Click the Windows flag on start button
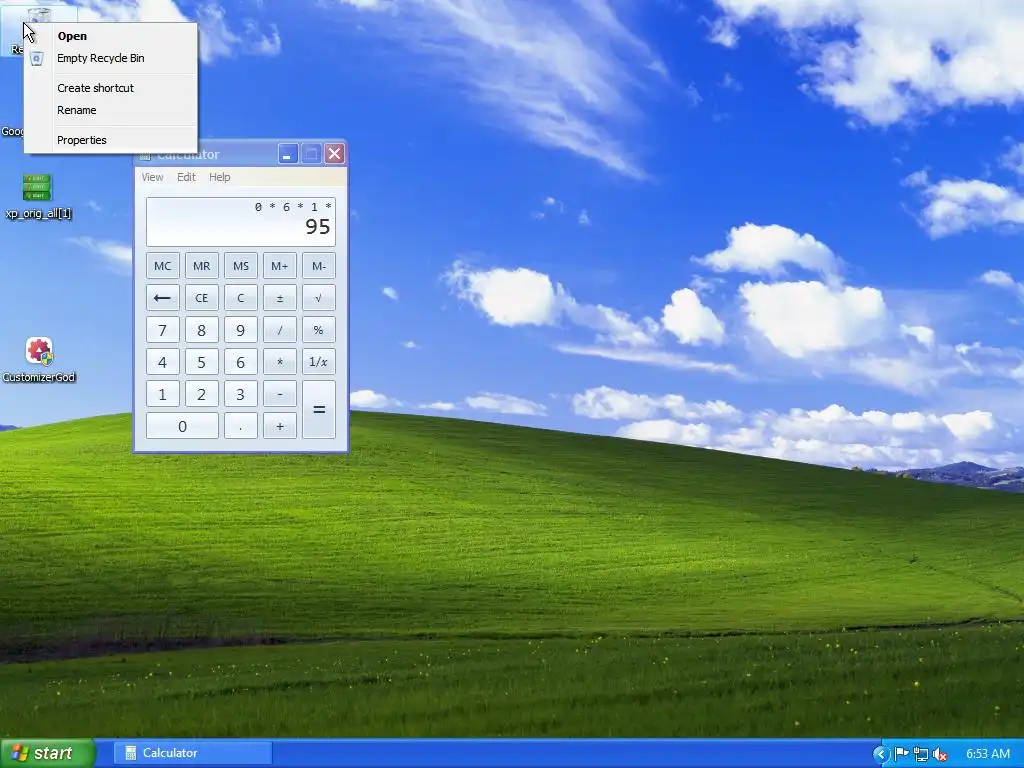 (x=19, y=753)
